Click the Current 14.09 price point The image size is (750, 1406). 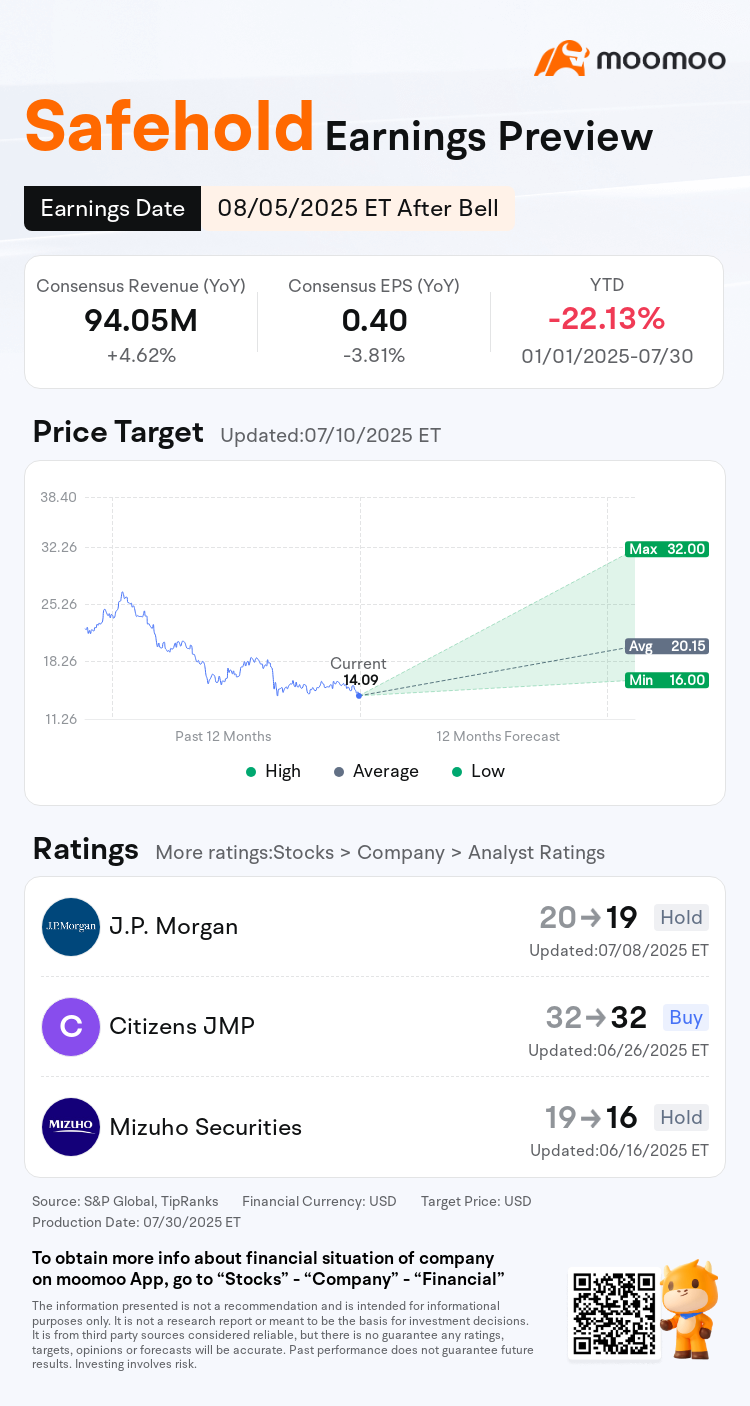[x=359, y=694]
